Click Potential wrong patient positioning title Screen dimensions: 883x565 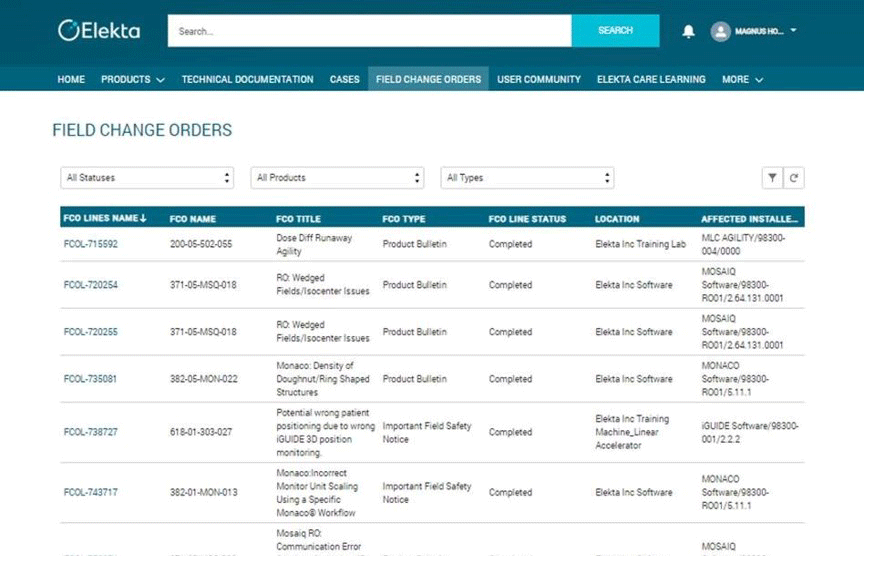click(325, 433)
